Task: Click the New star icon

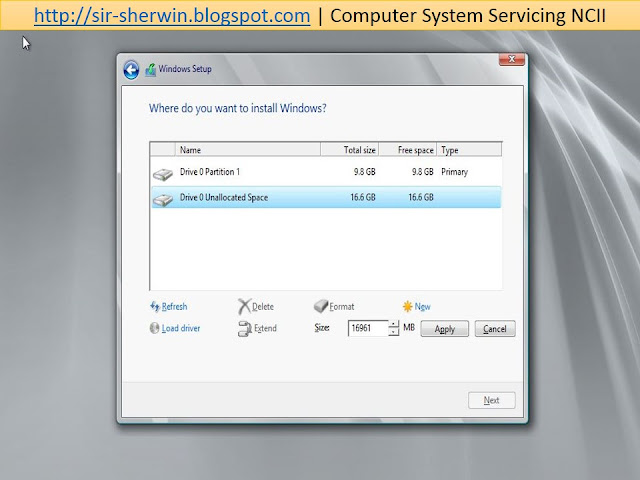Action: [407, 306]
